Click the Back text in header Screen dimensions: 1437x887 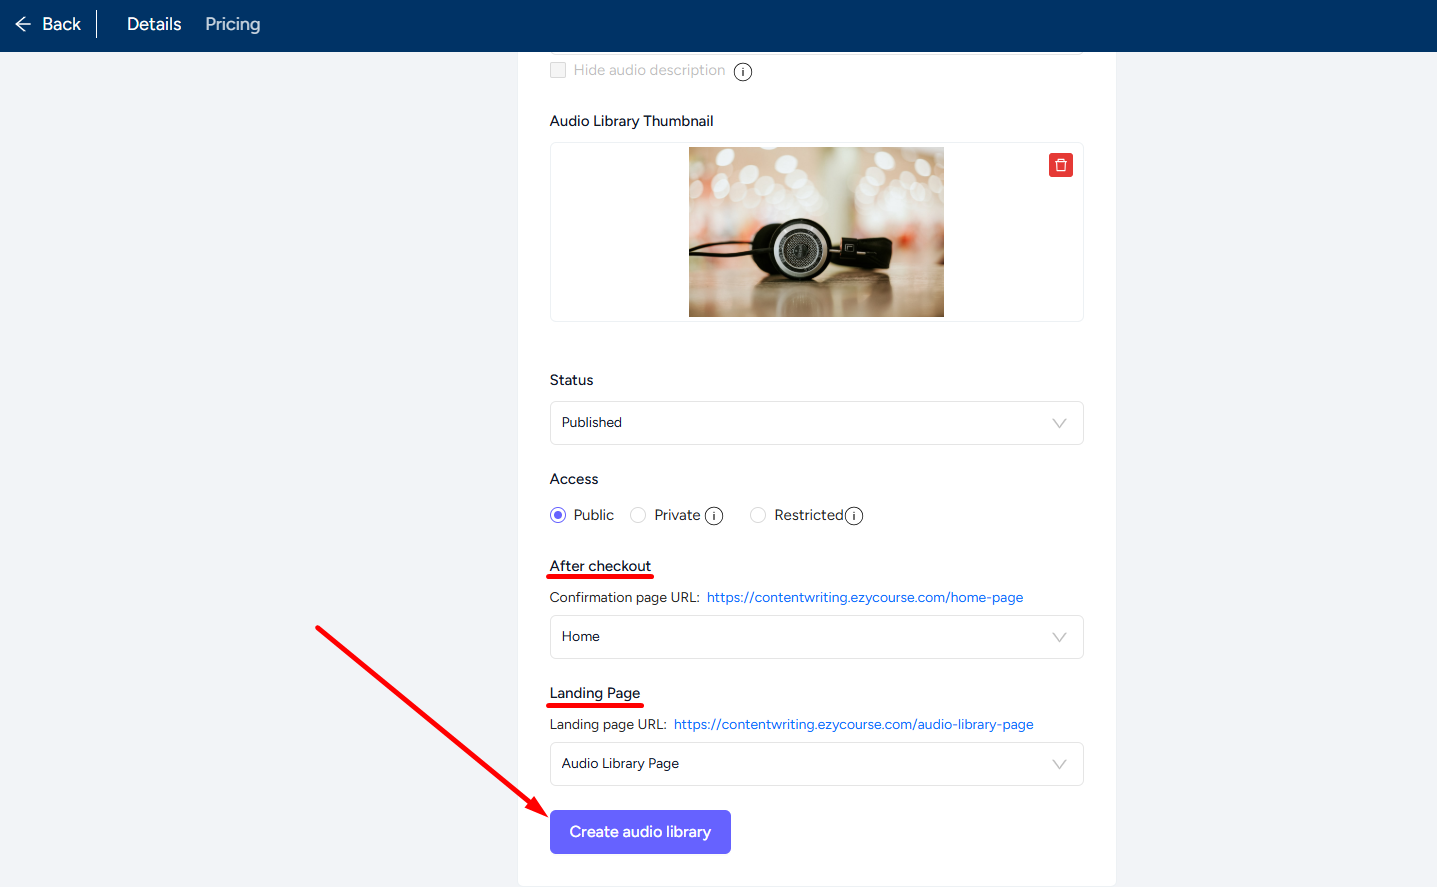click(61, 24)
